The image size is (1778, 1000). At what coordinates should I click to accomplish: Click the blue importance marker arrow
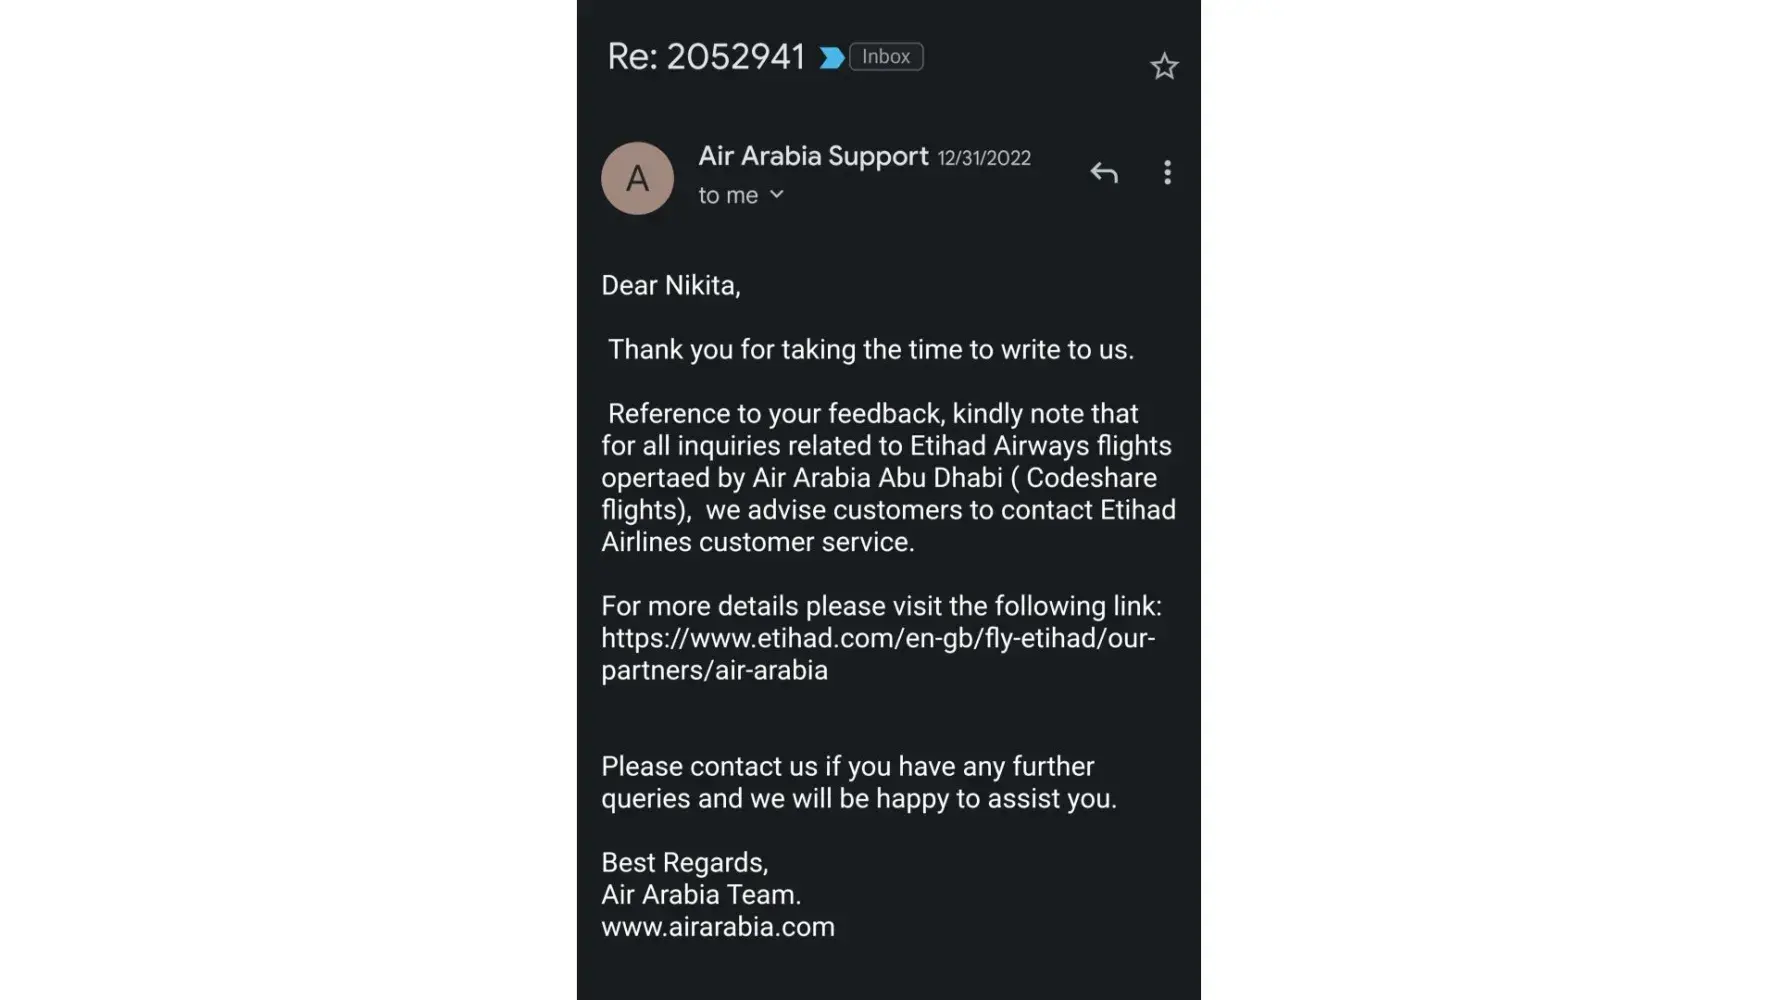pyautogui.click(x=831, y=58)
